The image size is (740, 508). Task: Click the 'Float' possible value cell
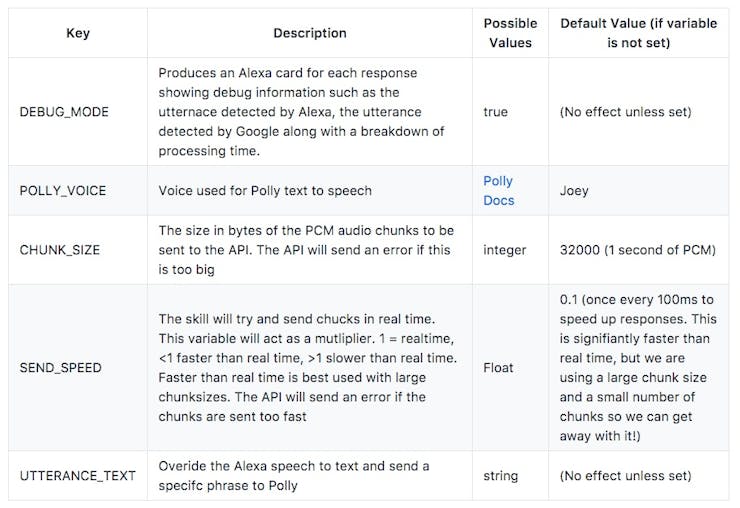pos(510,368)
